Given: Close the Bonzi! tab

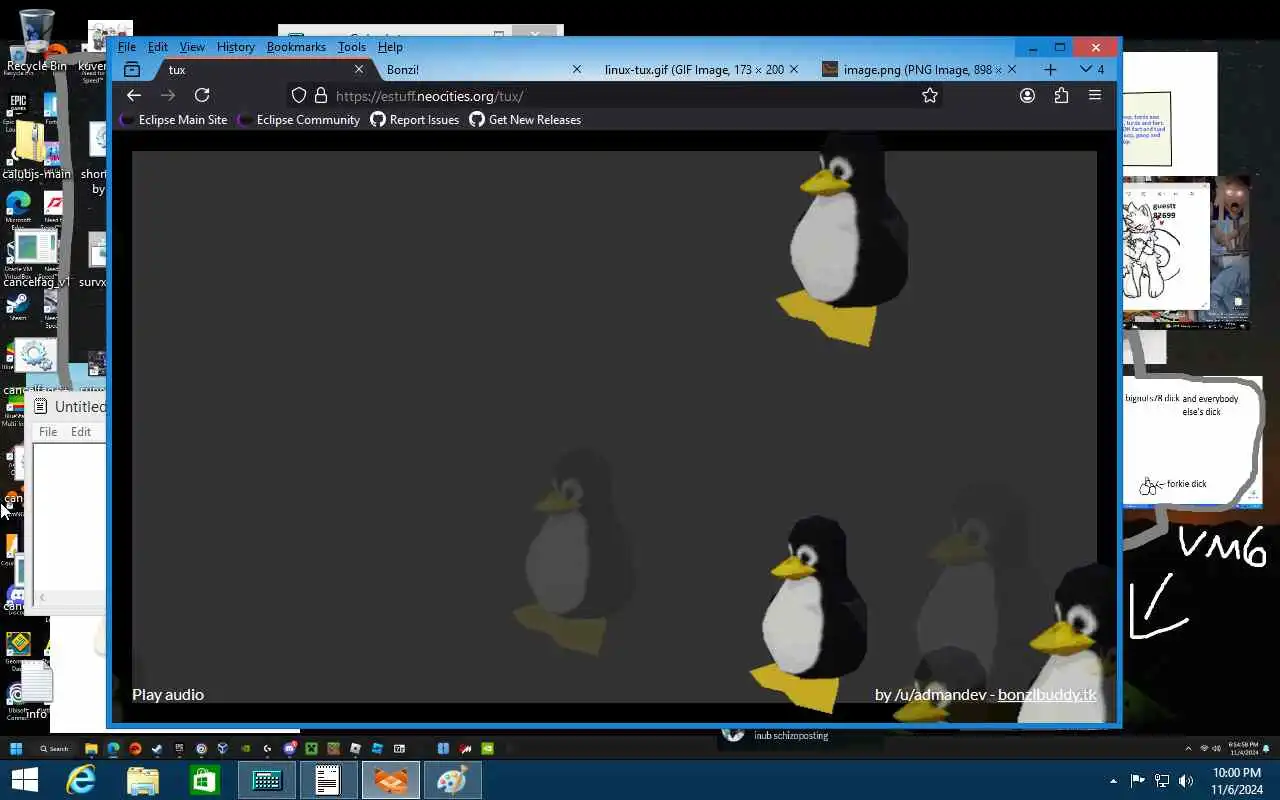Looking at the screenshot, I should 577,70.
